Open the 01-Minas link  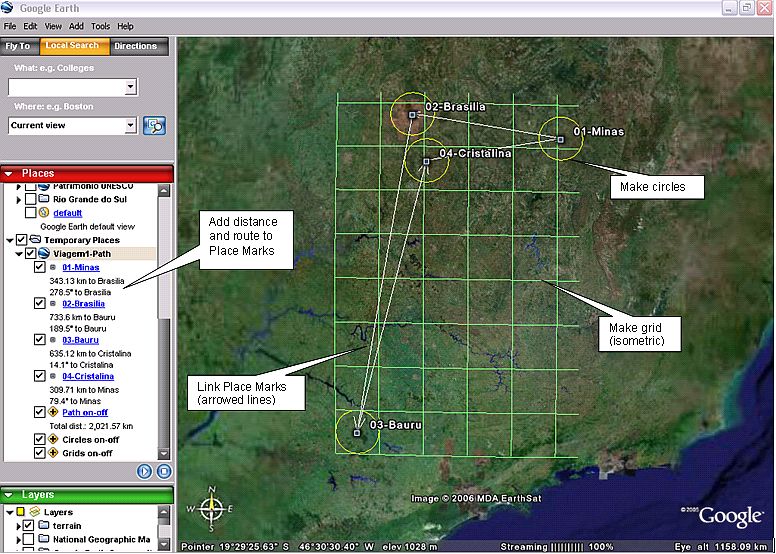tap(81, 267)
